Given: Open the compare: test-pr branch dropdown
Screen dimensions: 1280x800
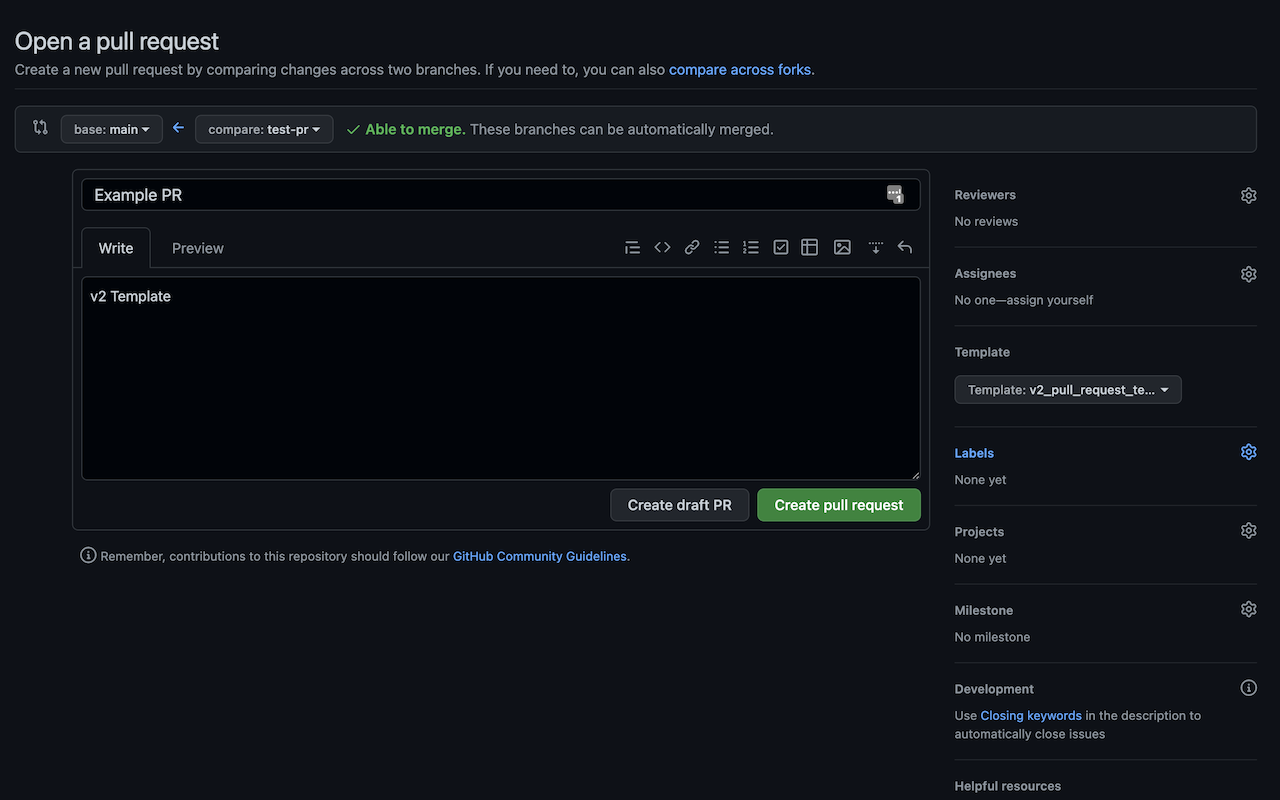Looking at the screenshot, I should (264, 128).
